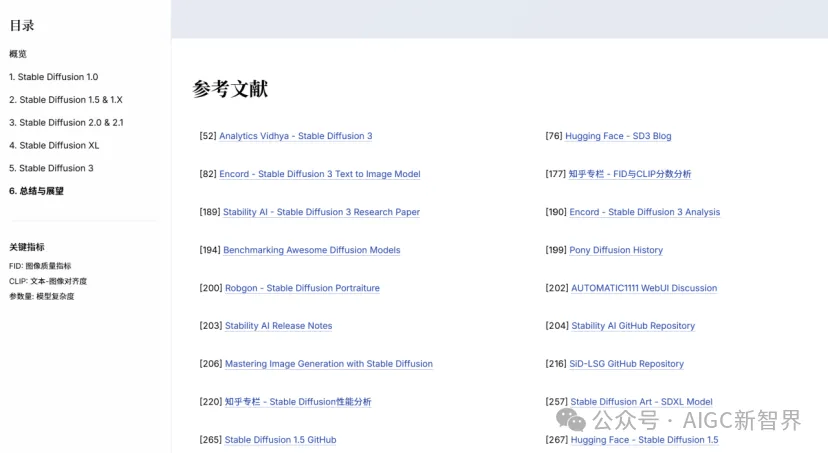Click the 目录 sidebar title
The image size is (828, 453).
[22, 25]
